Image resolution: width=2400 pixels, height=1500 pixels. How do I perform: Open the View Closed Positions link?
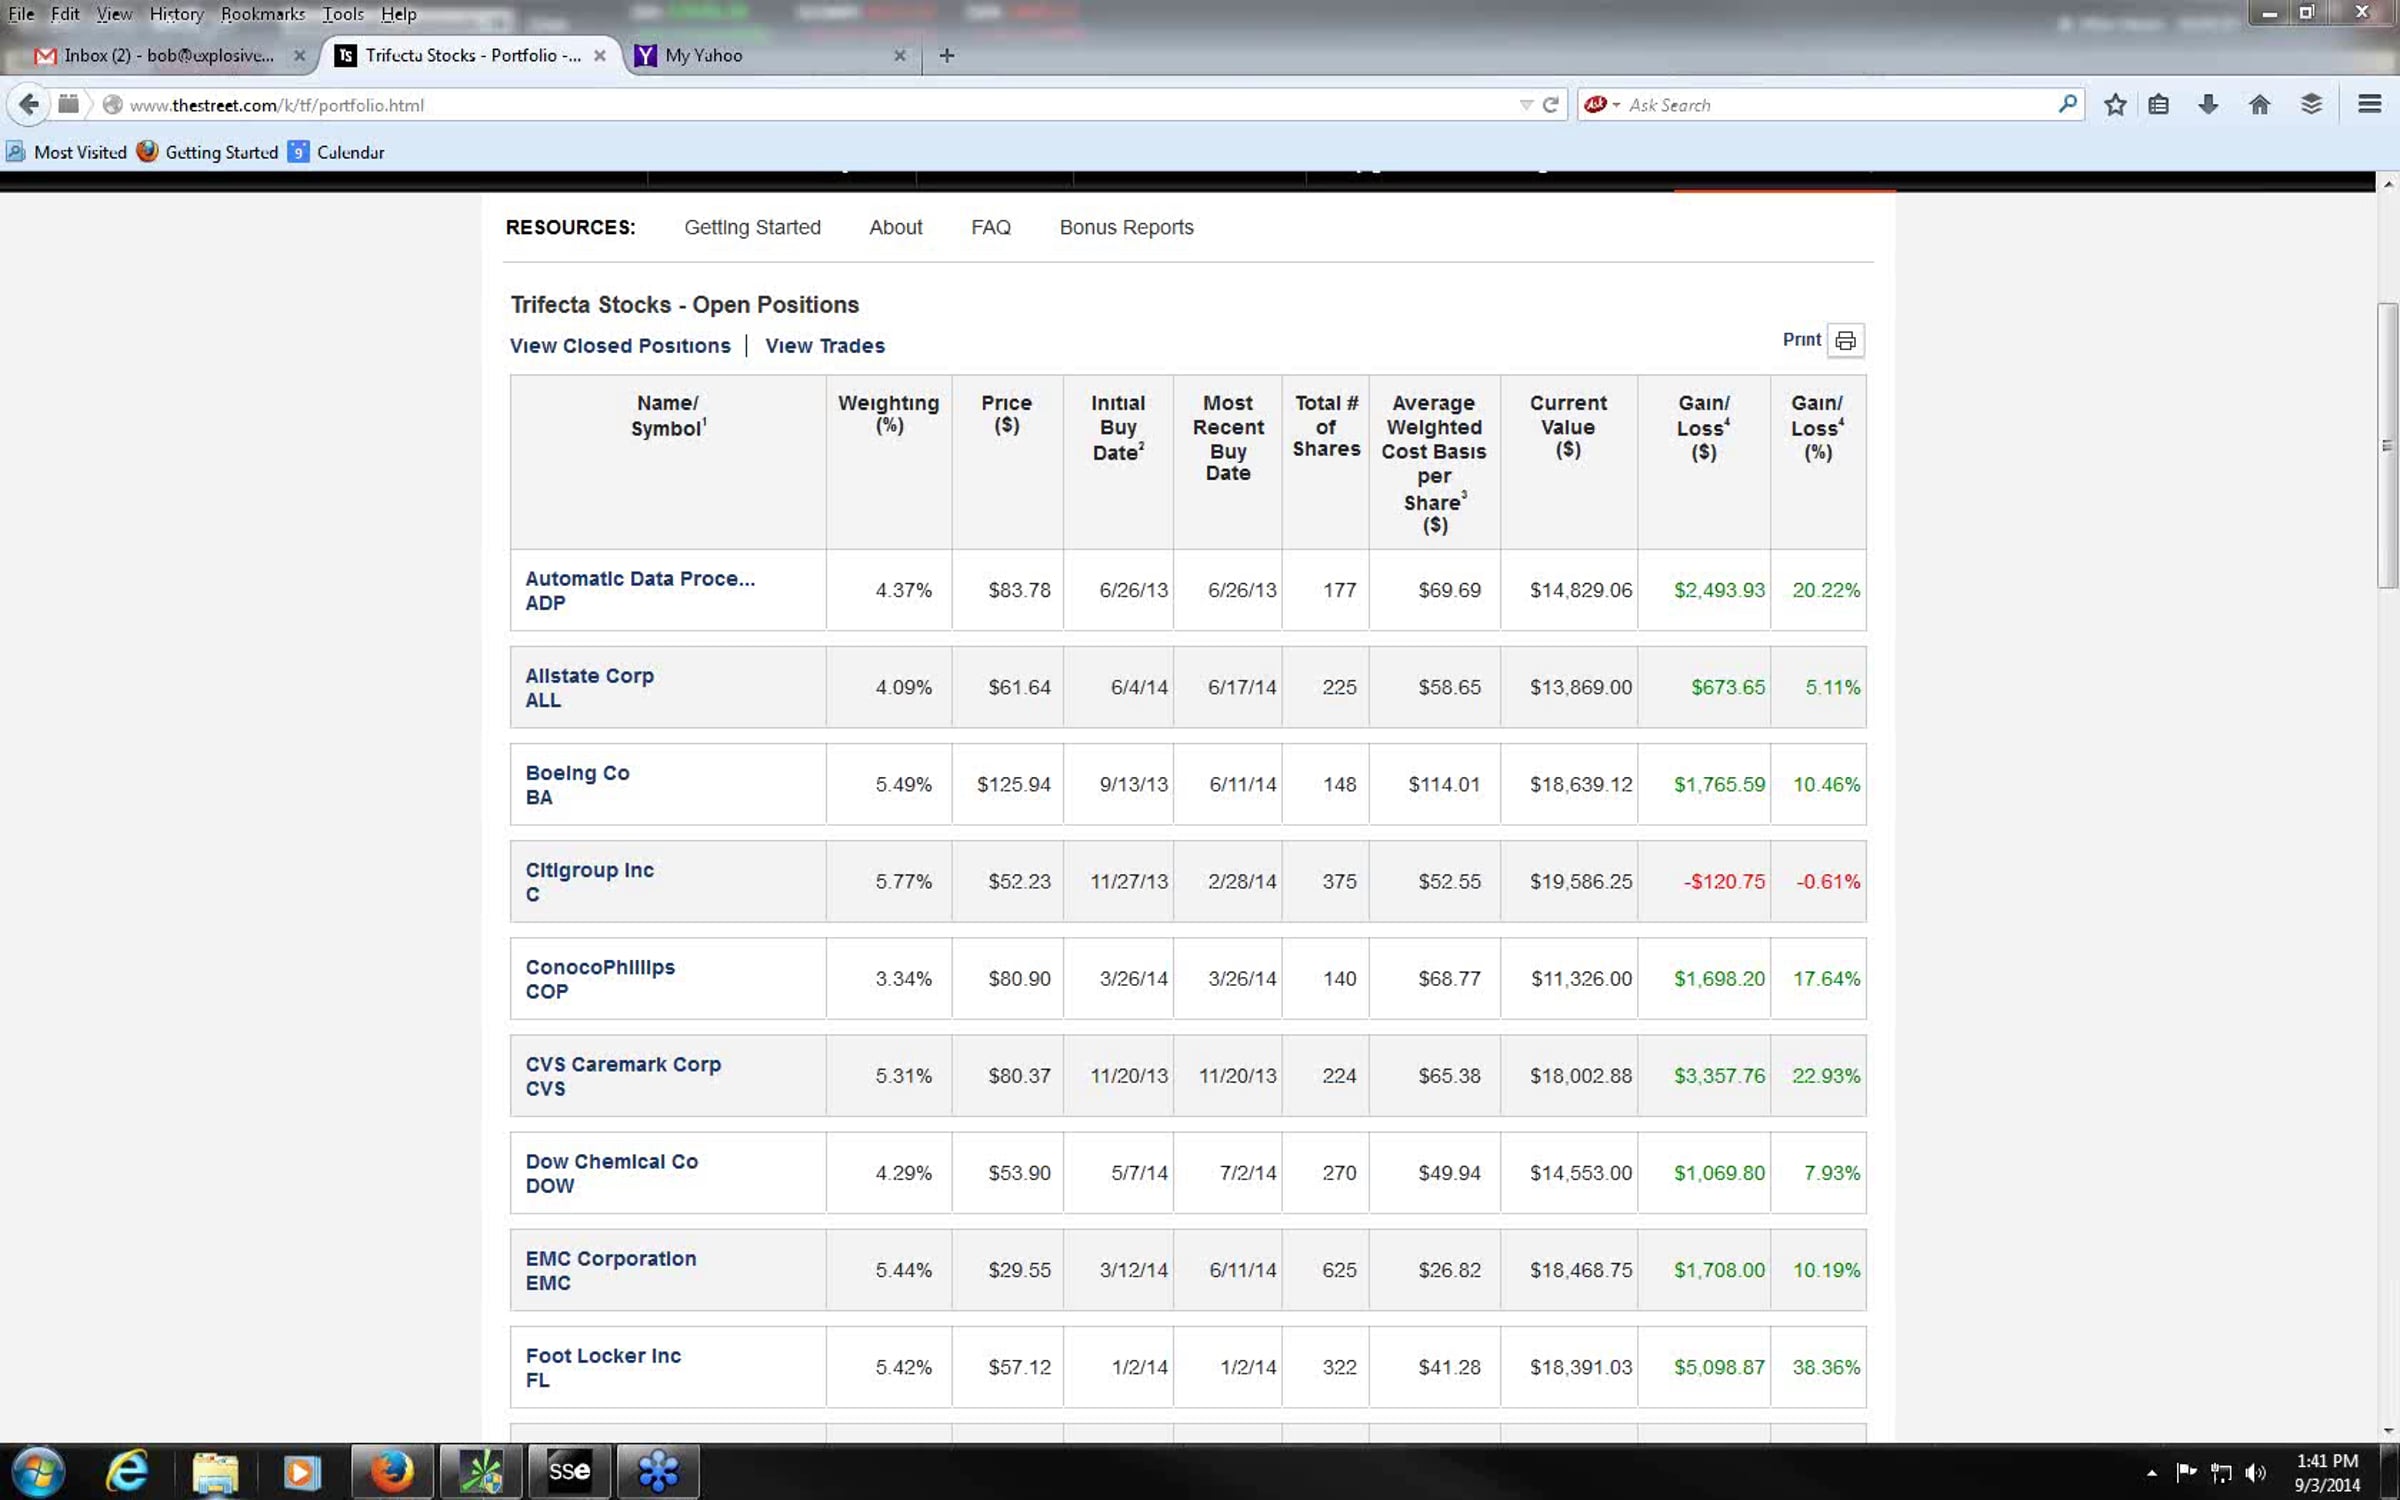tap(620, 346)
